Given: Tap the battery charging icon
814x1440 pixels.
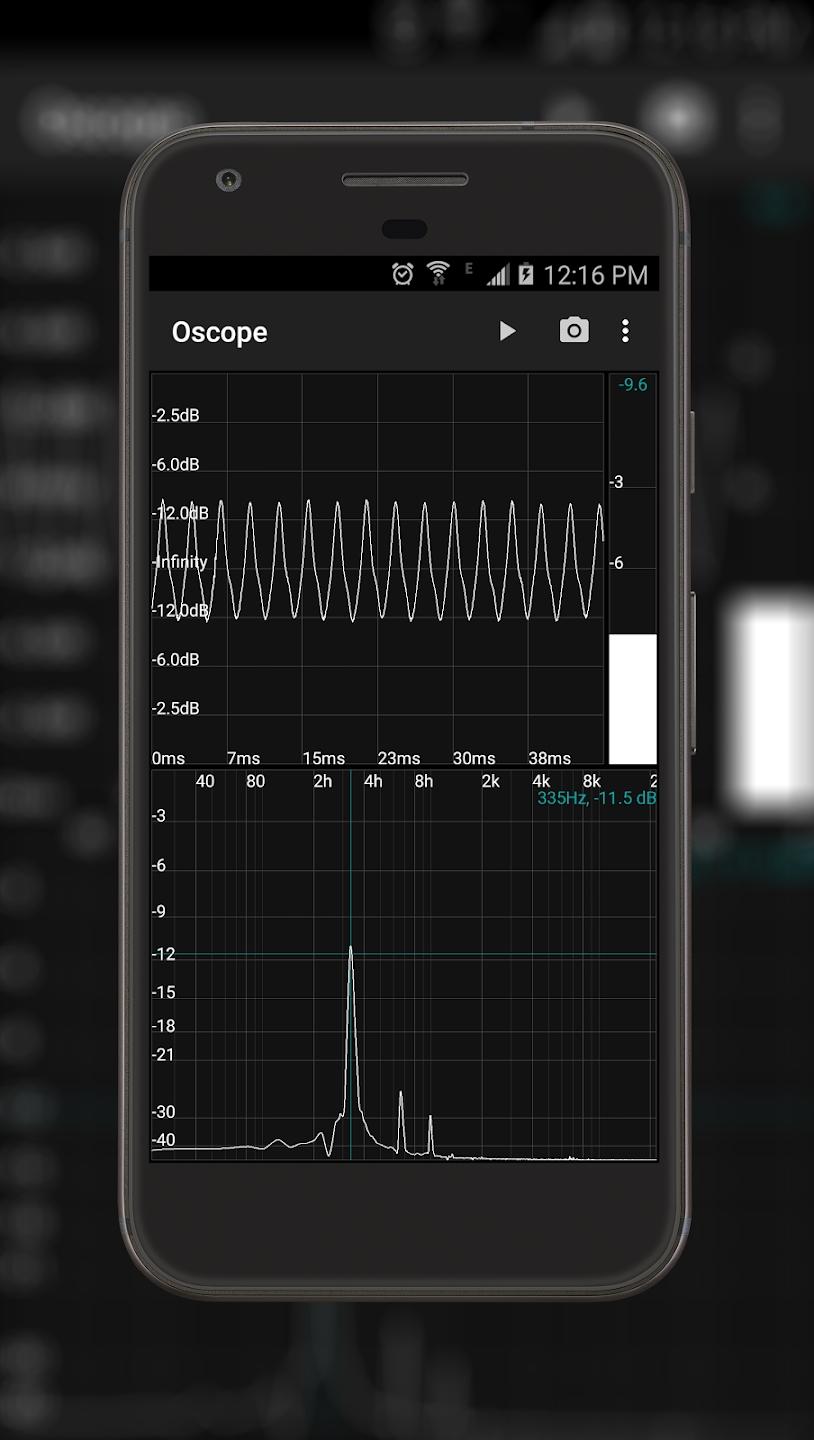Looking at the screenshot, I should (525, 273).
